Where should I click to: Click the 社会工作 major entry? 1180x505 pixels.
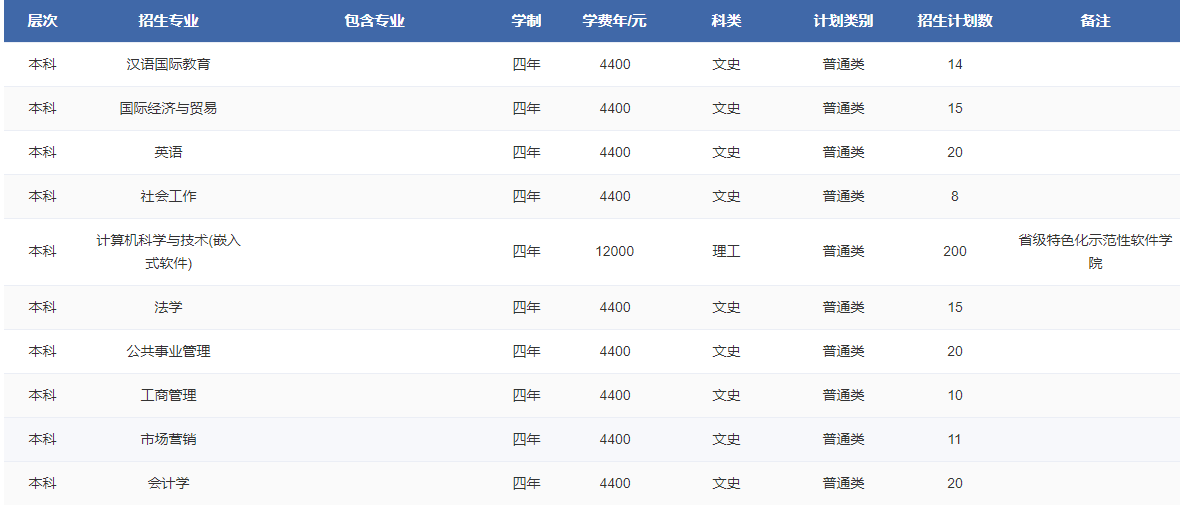pyautogui.click(x=168, y=196)
